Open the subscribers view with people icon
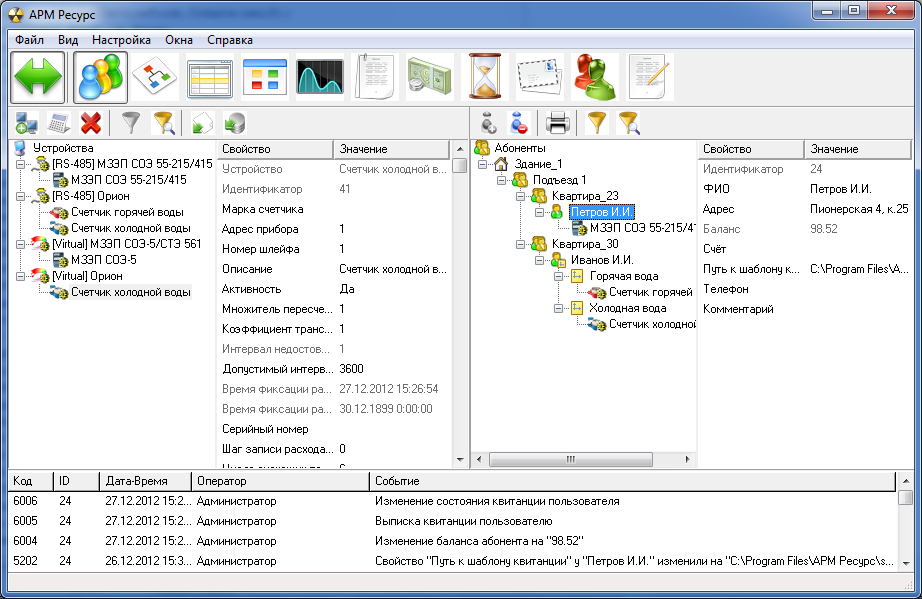 [x=99, y=77]
